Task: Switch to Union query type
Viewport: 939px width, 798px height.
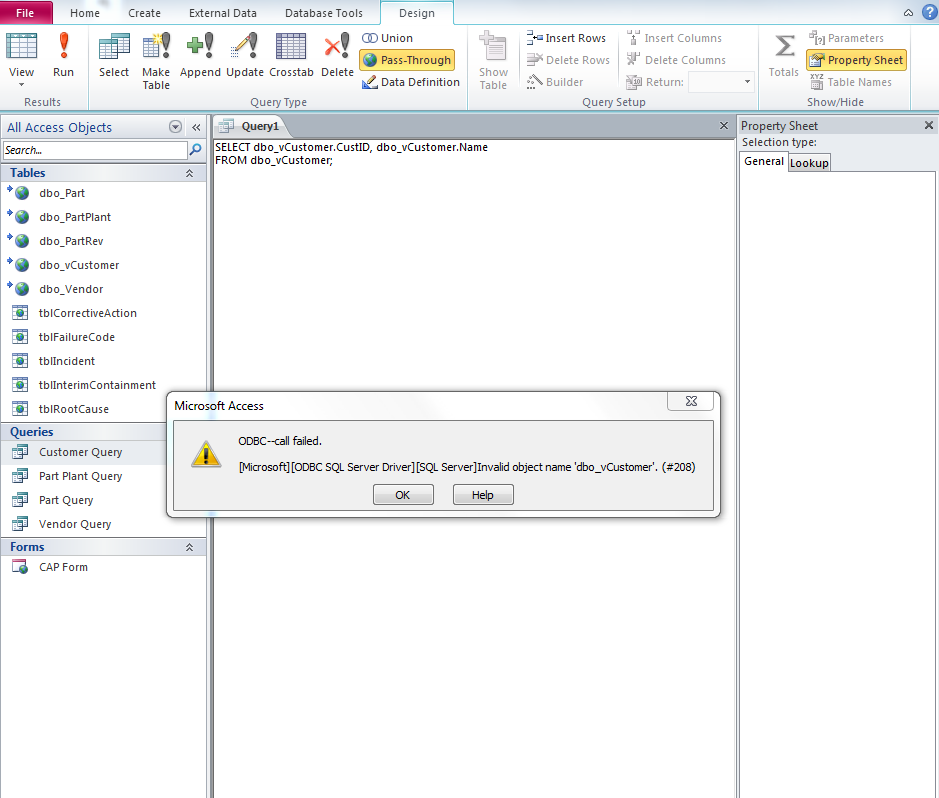Action: pyautogui.click(x=387, y=38)
